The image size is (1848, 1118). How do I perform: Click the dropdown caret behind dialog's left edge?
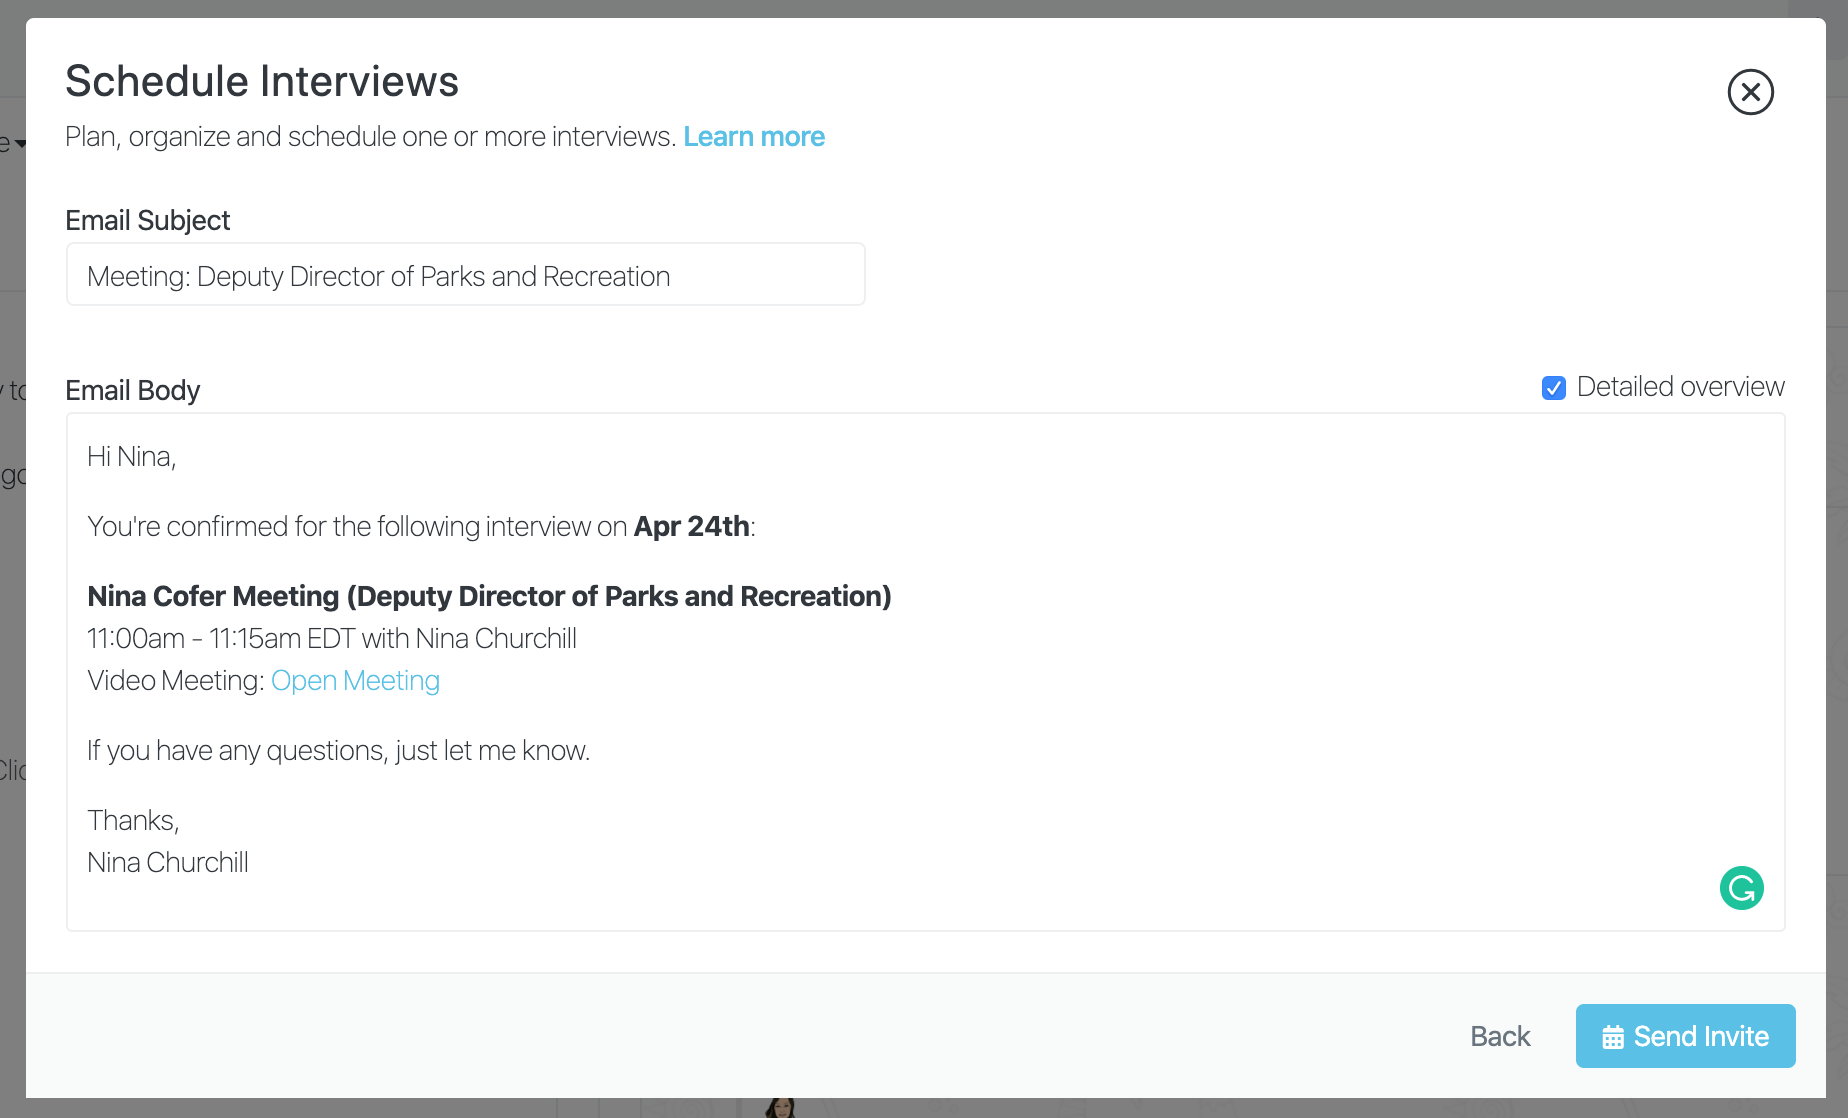coord(20,144)
